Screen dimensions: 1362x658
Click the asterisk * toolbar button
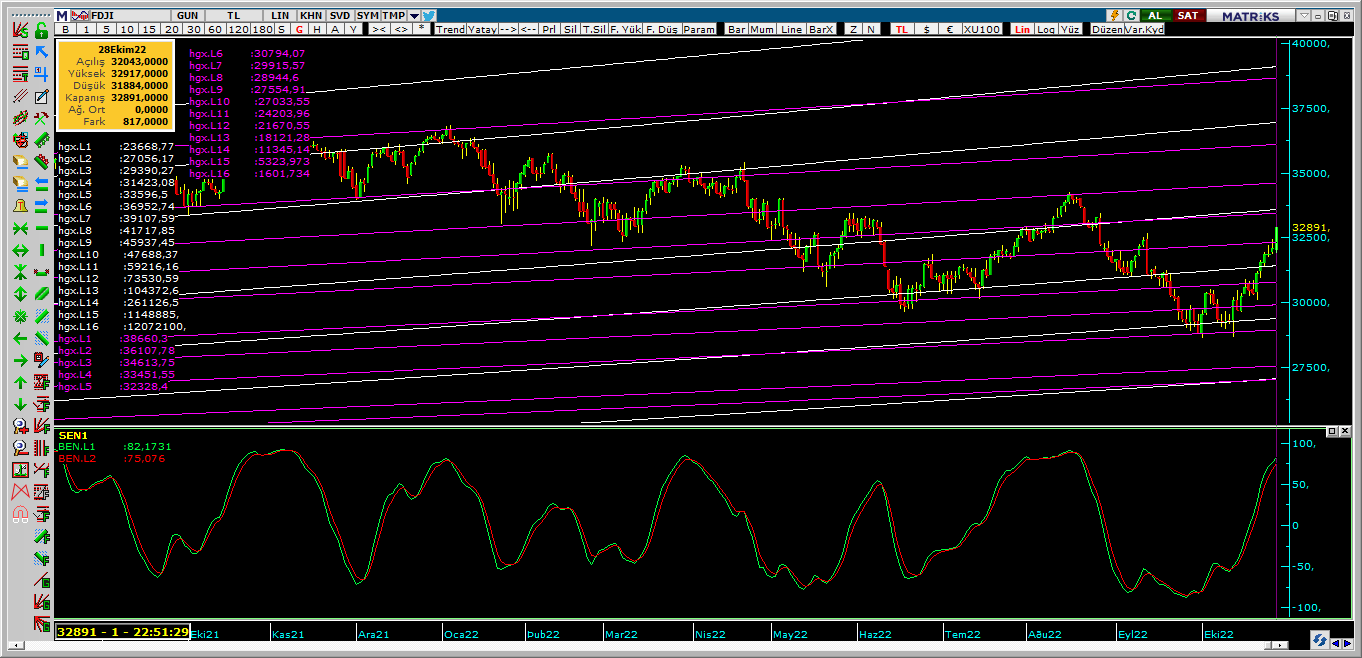click(421, 29)
